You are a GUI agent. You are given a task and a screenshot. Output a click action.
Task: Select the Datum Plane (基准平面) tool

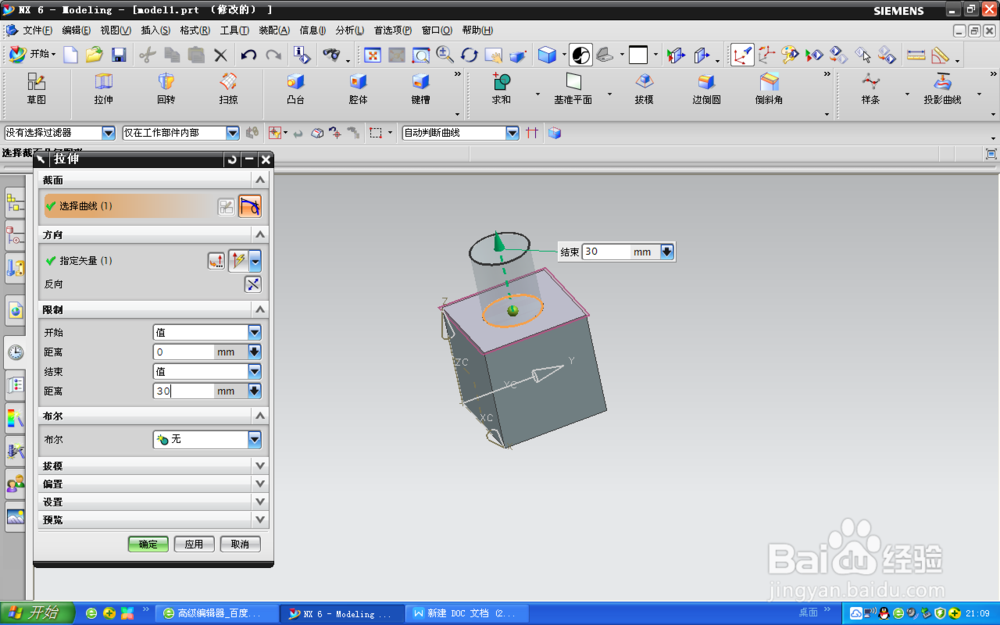(x=573, y=89)
